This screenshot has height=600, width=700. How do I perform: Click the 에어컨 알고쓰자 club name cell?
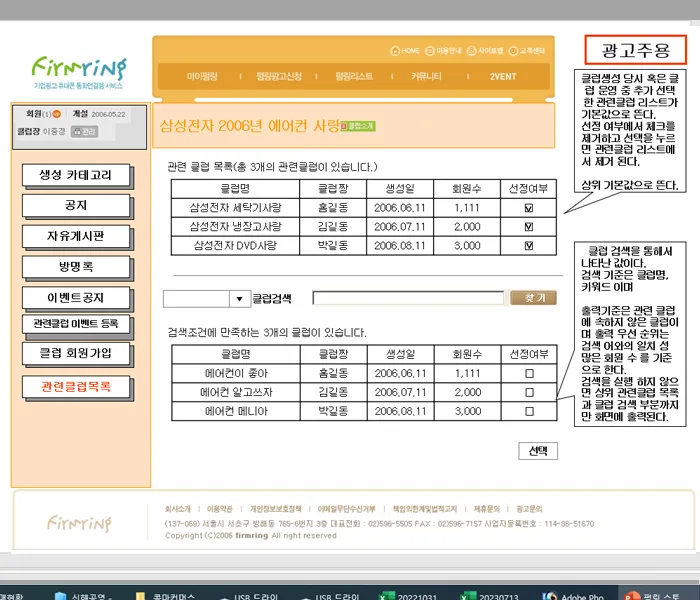236,392
